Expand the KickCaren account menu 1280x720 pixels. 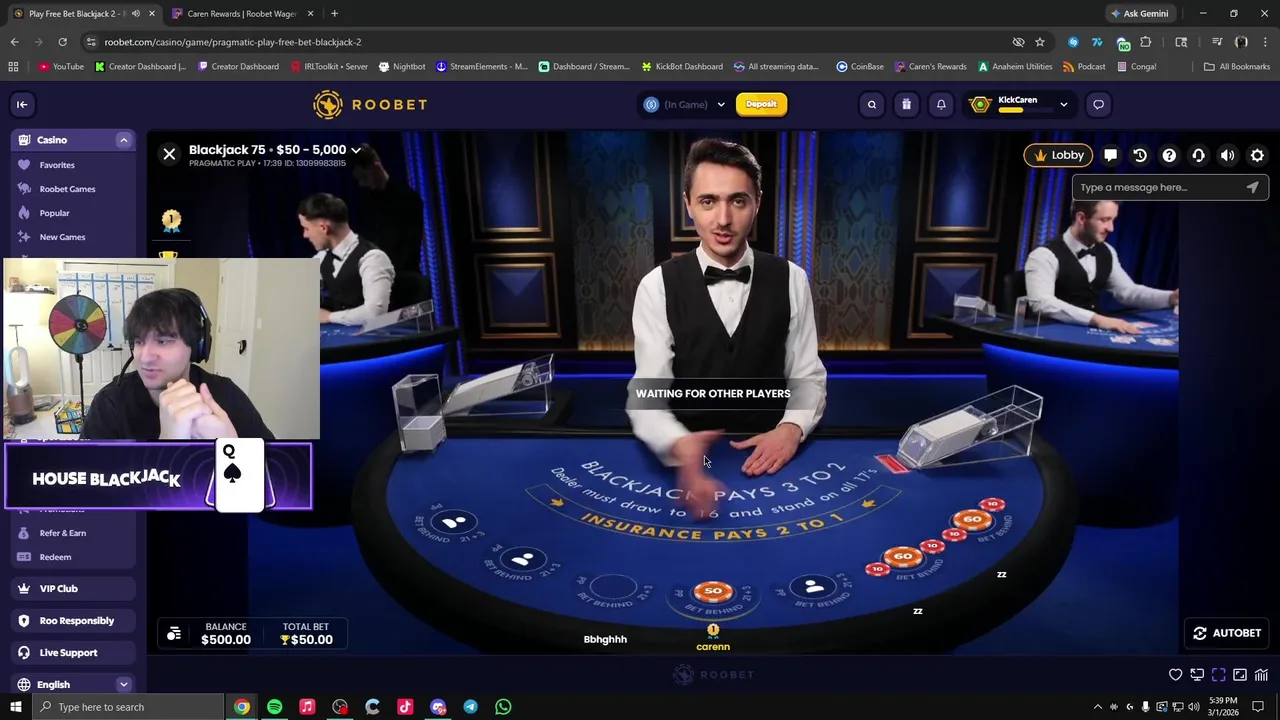tap(1064, 104)
